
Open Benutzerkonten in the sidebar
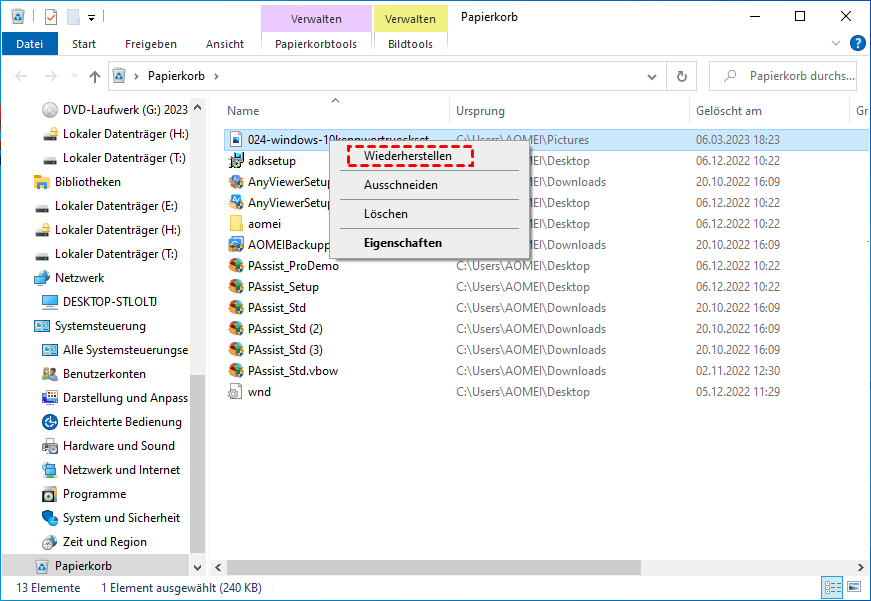click(x=104, y=374)
